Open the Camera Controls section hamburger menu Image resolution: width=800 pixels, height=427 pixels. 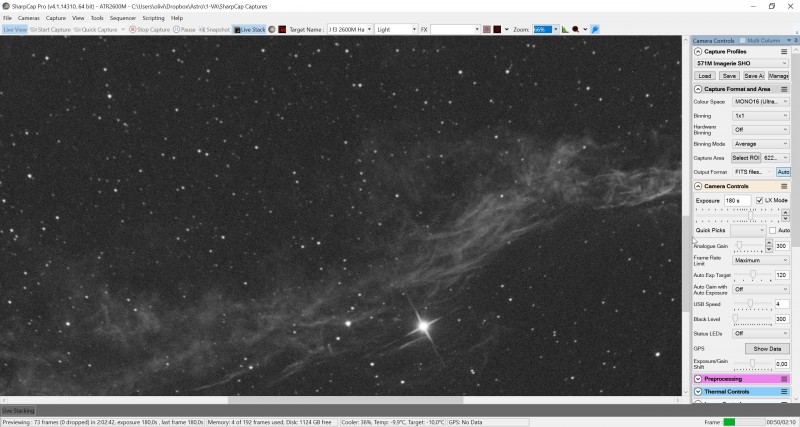click(x=784, y=186)
